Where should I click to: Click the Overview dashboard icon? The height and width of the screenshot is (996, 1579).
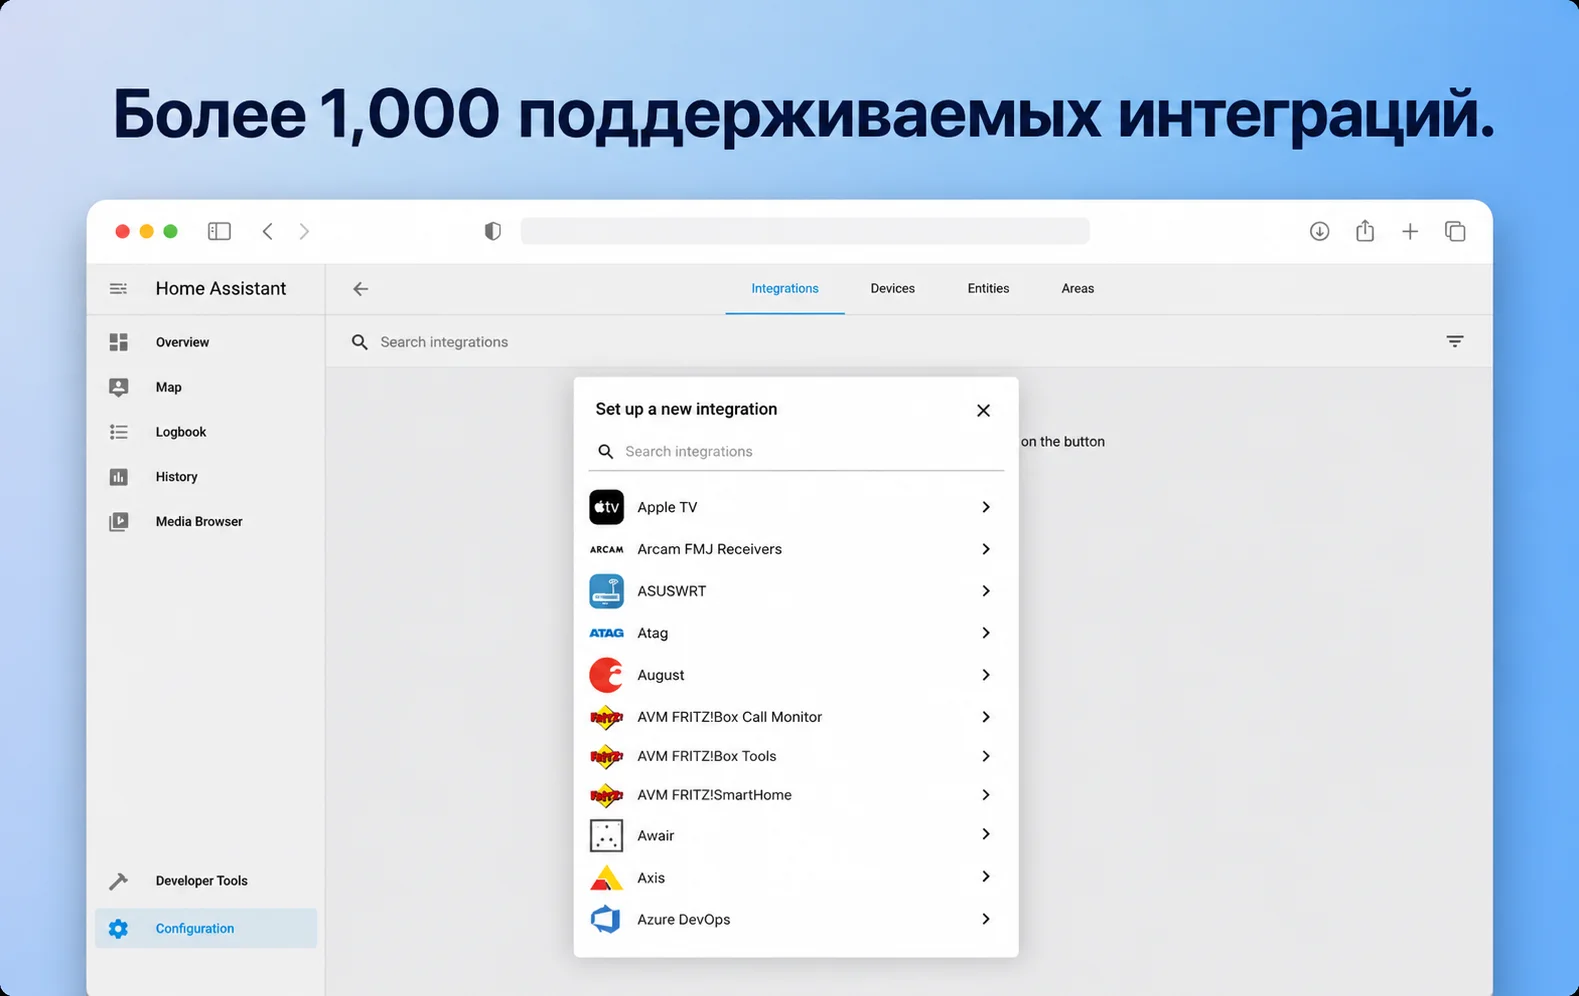(x=118, y=342)
